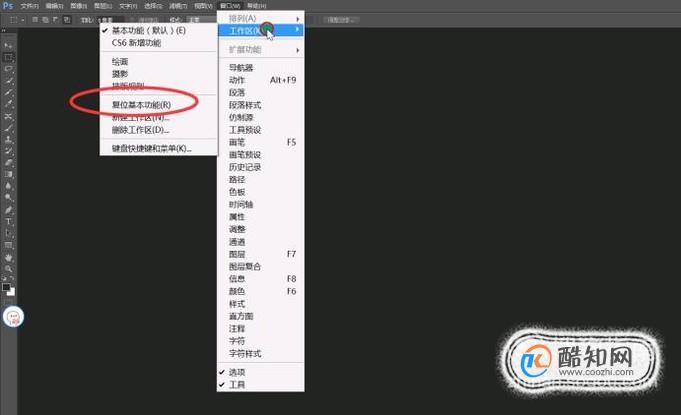The height and width of the screenshot is (415, 681).
Task: Open the tool preset picker dropdown arrow
Action: click(x=23, y=20)
